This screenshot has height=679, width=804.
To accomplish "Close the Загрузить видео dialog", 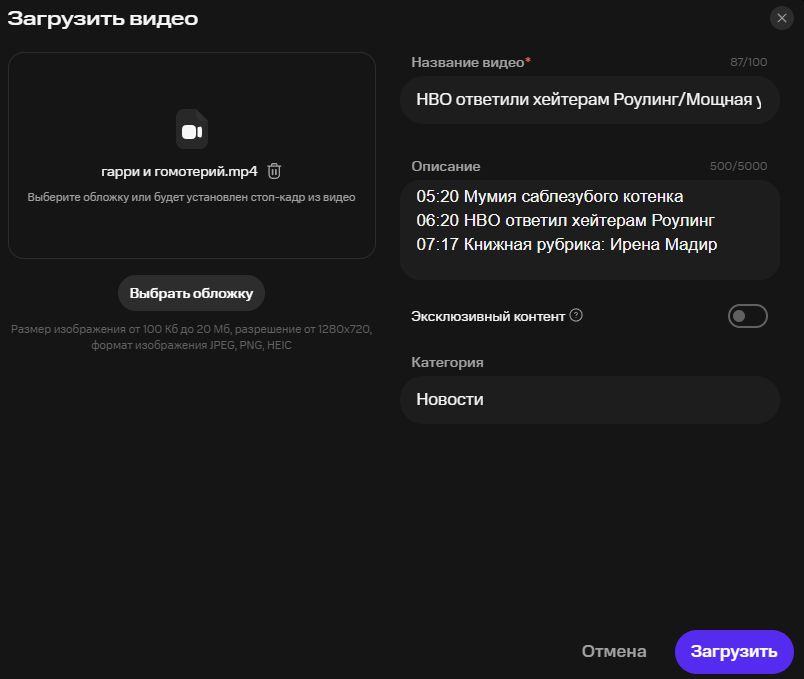I will (x=782, y=18).
